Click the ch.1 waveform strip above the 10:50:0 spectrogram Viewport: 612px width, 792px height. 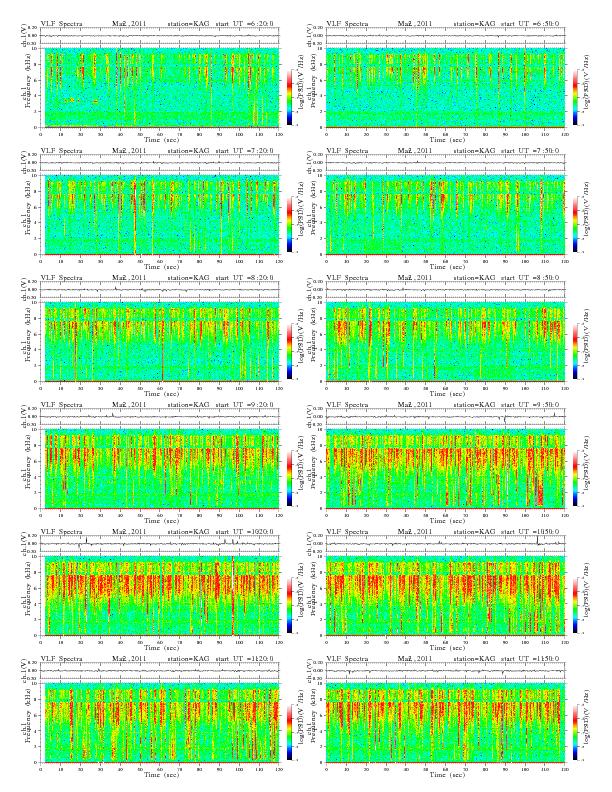click(445, 544)
